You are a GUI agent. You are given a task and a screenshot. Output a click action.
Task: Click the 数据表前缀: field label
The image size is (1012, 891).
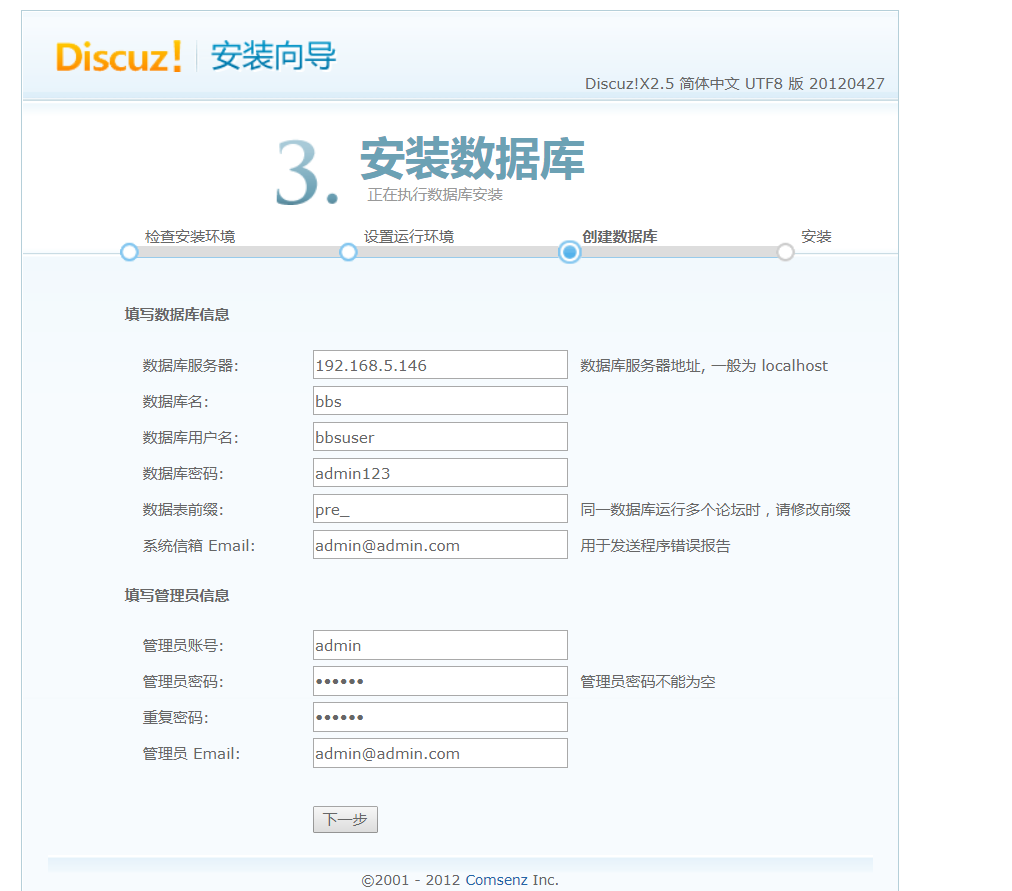point(183,510)
